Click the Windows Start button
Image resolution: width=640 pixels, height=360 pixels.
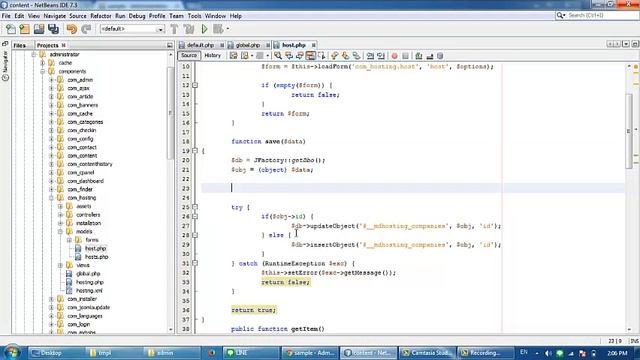(12, 352)
